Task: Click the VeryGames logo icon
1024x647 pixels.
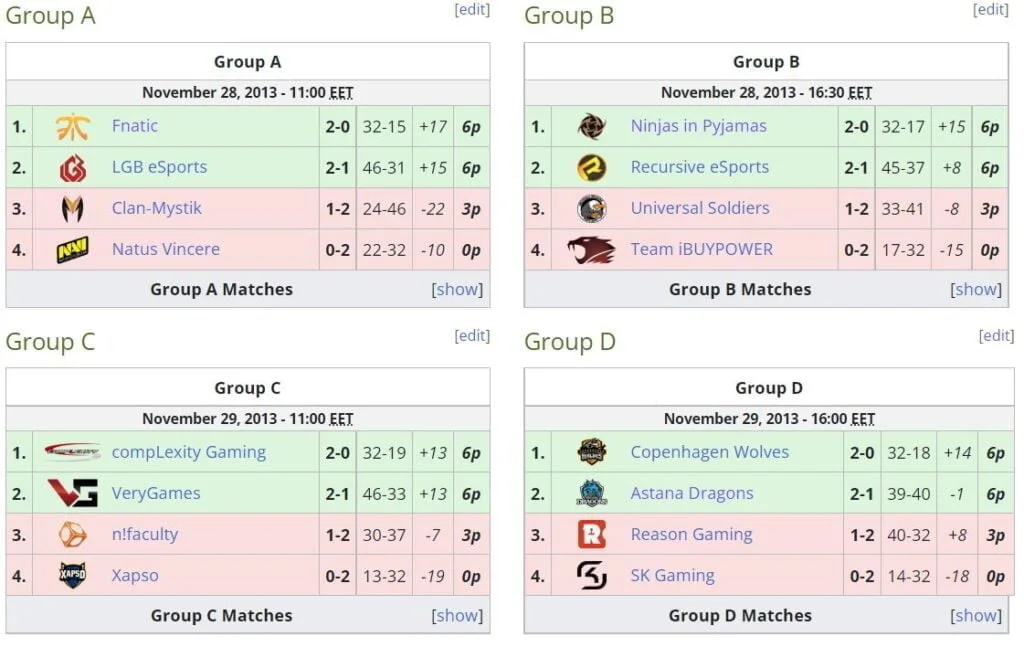Action: [x=72, y=493]
